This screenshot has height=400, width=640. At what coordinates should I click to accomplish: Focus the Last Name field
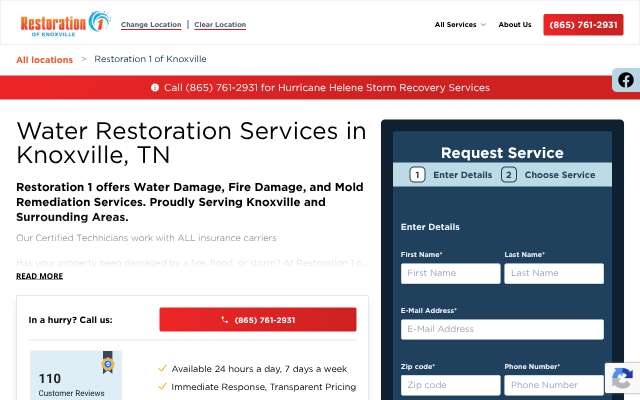554,273
